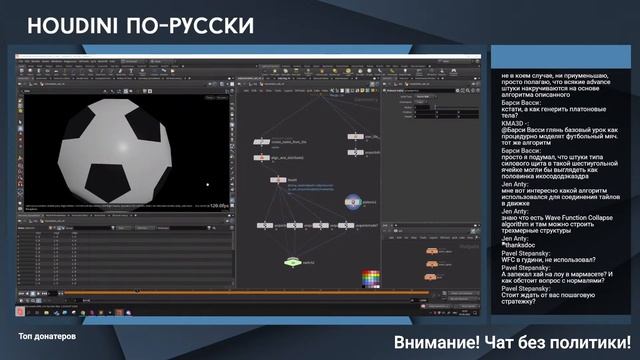The image size is (640, 360).
Task: Add a Spot Light from the shelf
Action: point(286,72)
